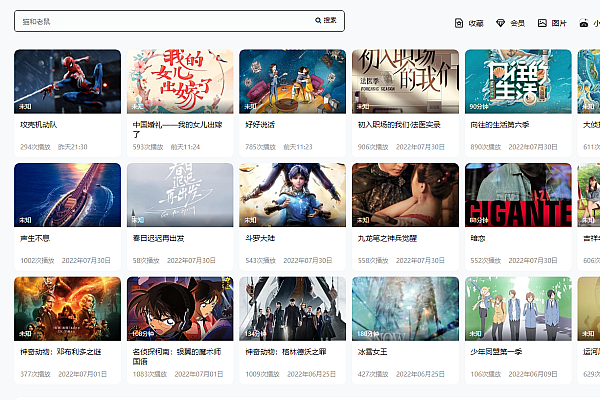600x400 pixels.
Task: Click the title 冰雪女王
Action: point(372,352)
